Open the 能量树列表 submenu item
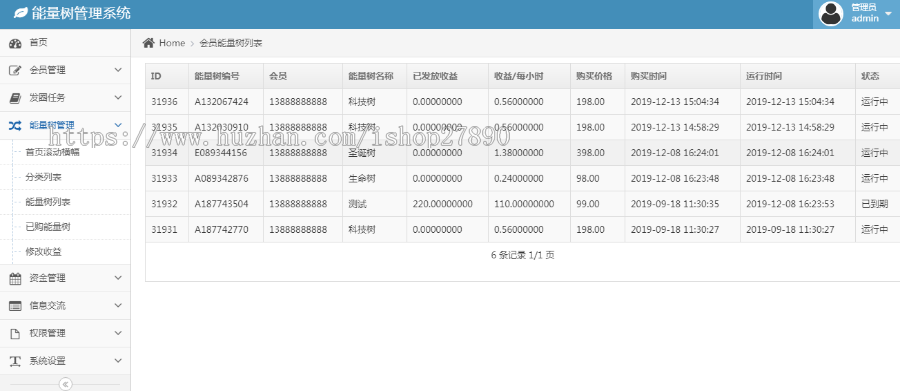The height and width of the screenshot is (391, 900). click(x=48, y=202)
